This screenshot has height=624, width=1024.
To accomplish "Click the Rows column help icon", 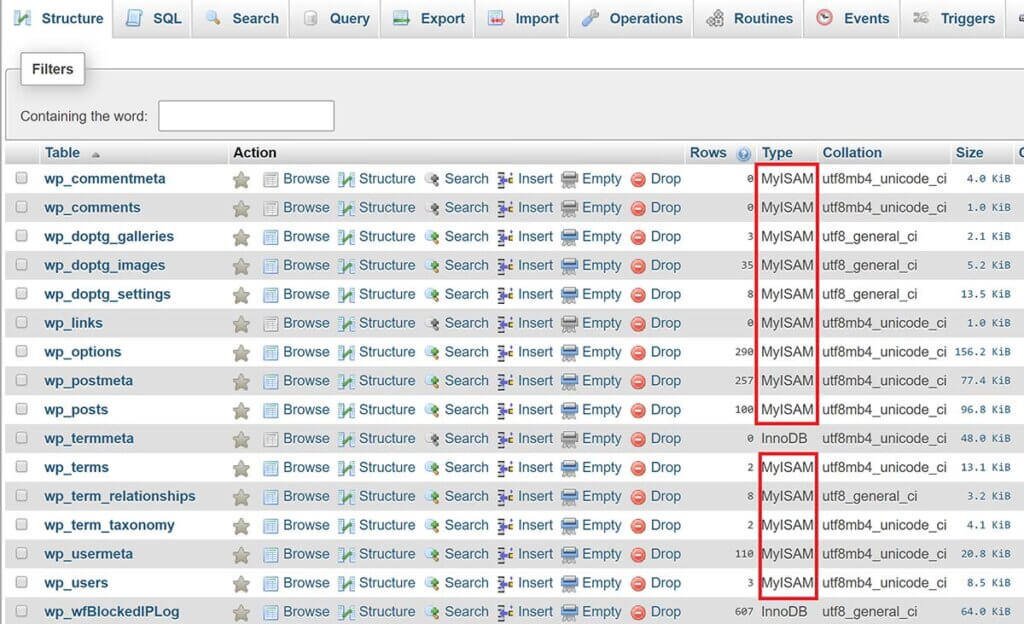I will tap(743, 154).
